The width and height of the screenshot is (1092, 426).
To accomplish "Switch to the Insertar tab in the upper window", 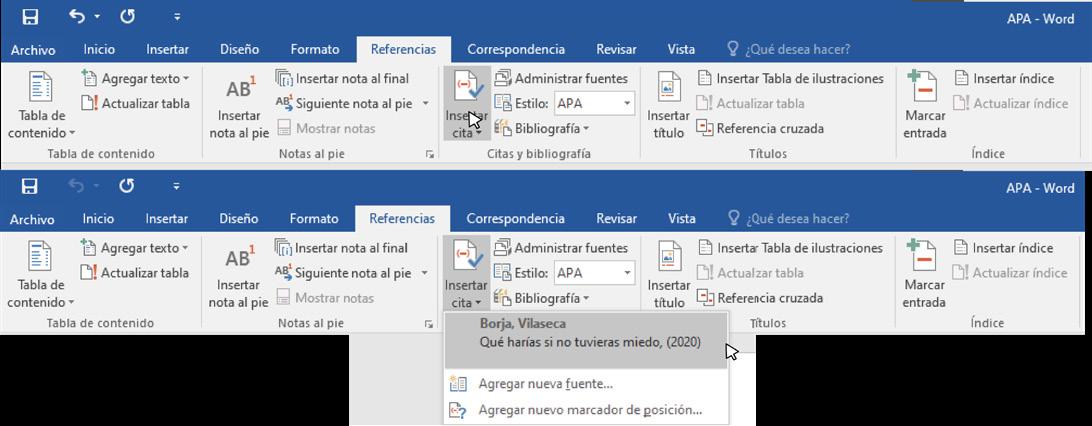I will 167,49.
